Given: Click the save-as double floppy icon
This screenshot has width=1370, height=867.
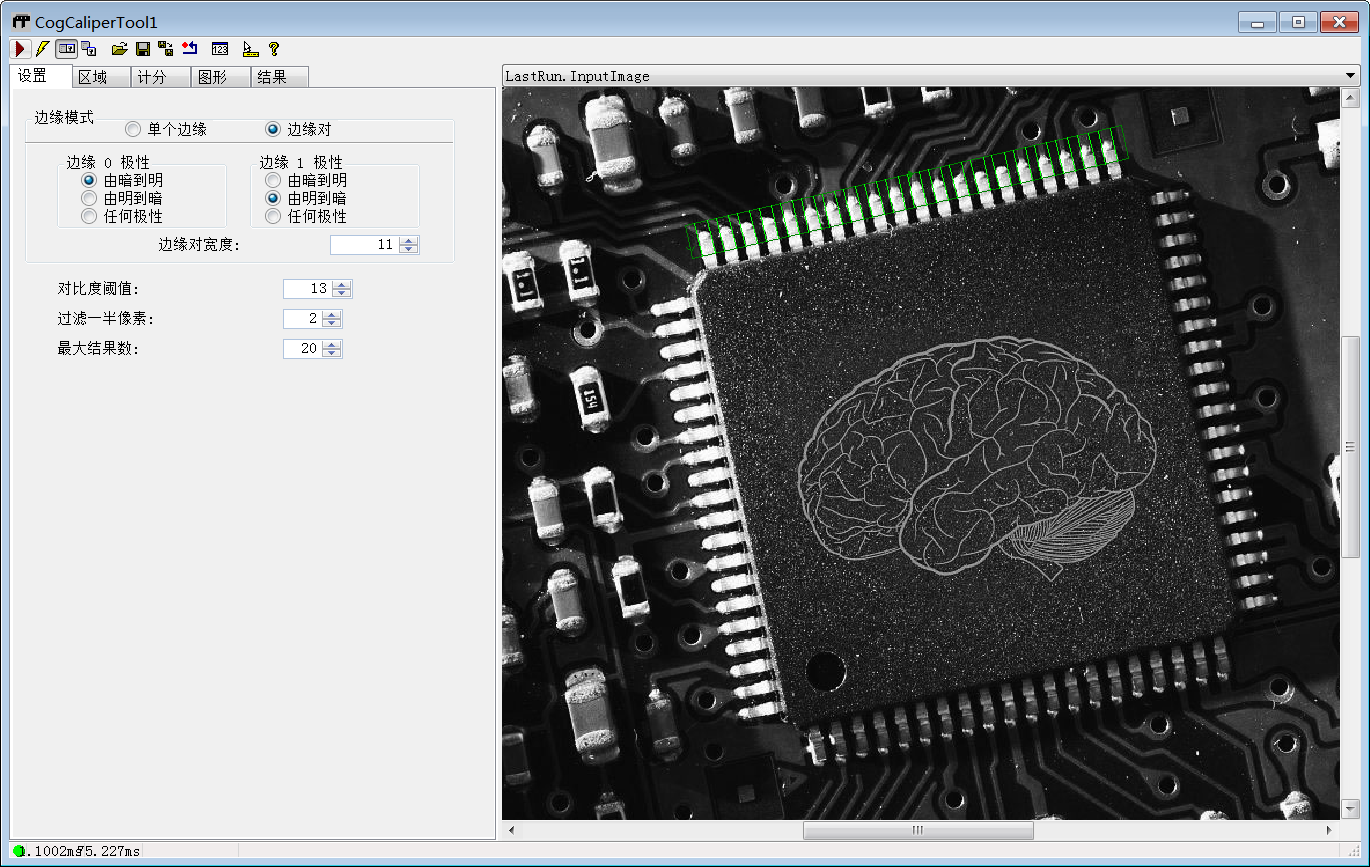Looking at the screenshot, I should tap(166, 48).
